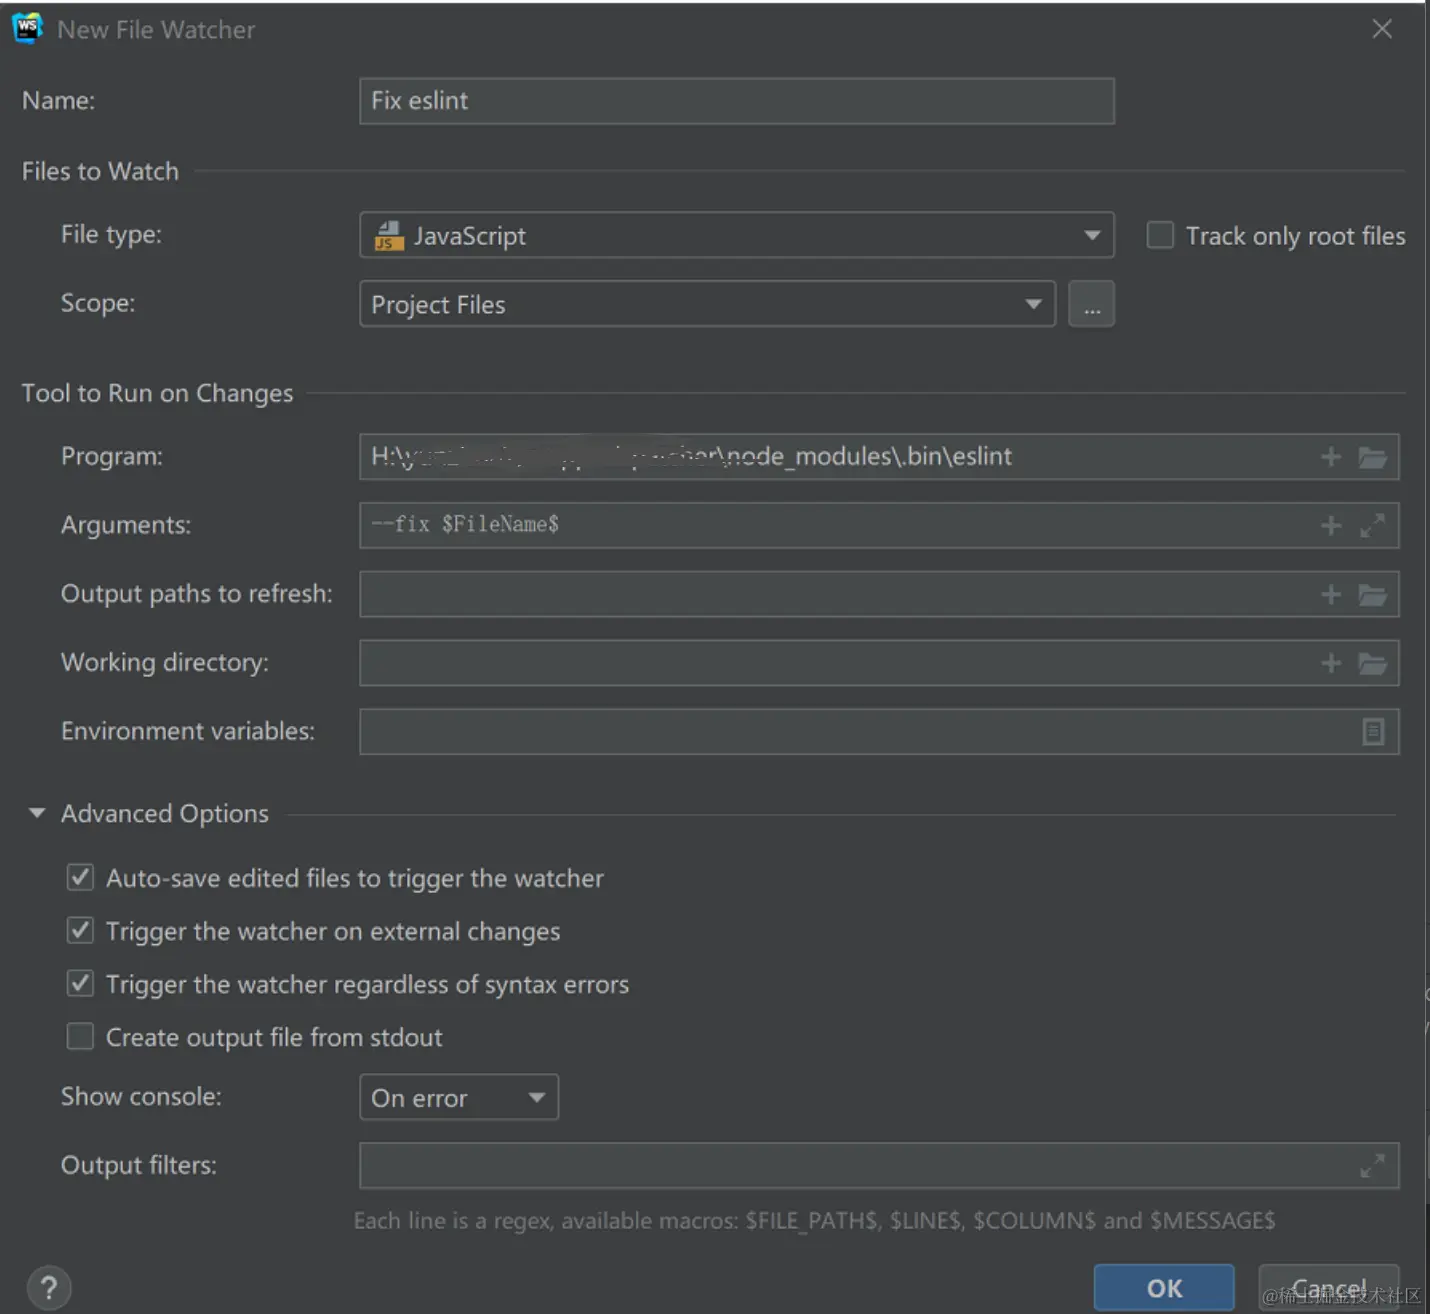Screen dimensions: 1430x1314
Task: Open scope editor with ellipsis button
Action: 1091,304
